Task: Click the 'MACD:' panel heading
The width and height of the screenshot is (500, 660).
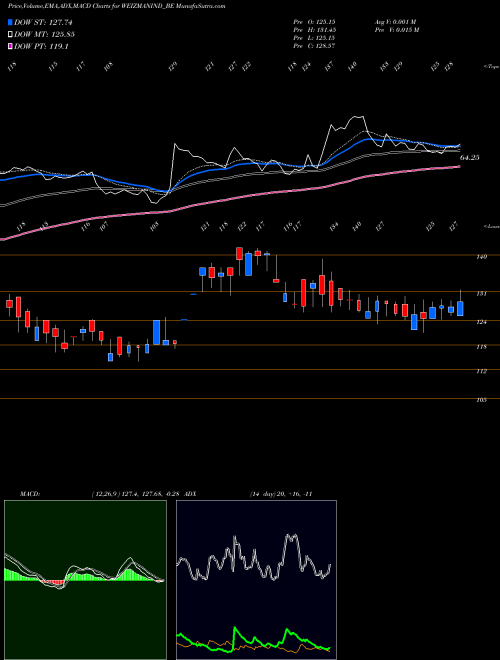Action: click(29, 494)
